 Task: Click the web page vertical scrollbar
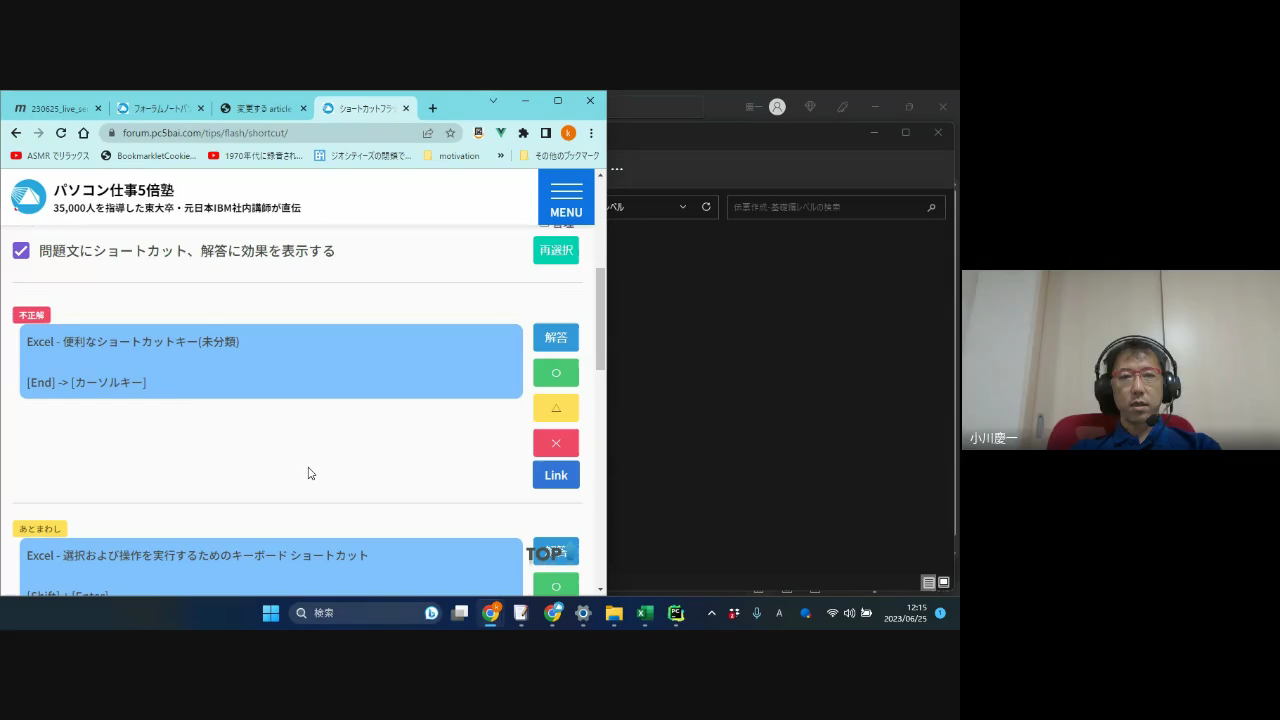600,320
